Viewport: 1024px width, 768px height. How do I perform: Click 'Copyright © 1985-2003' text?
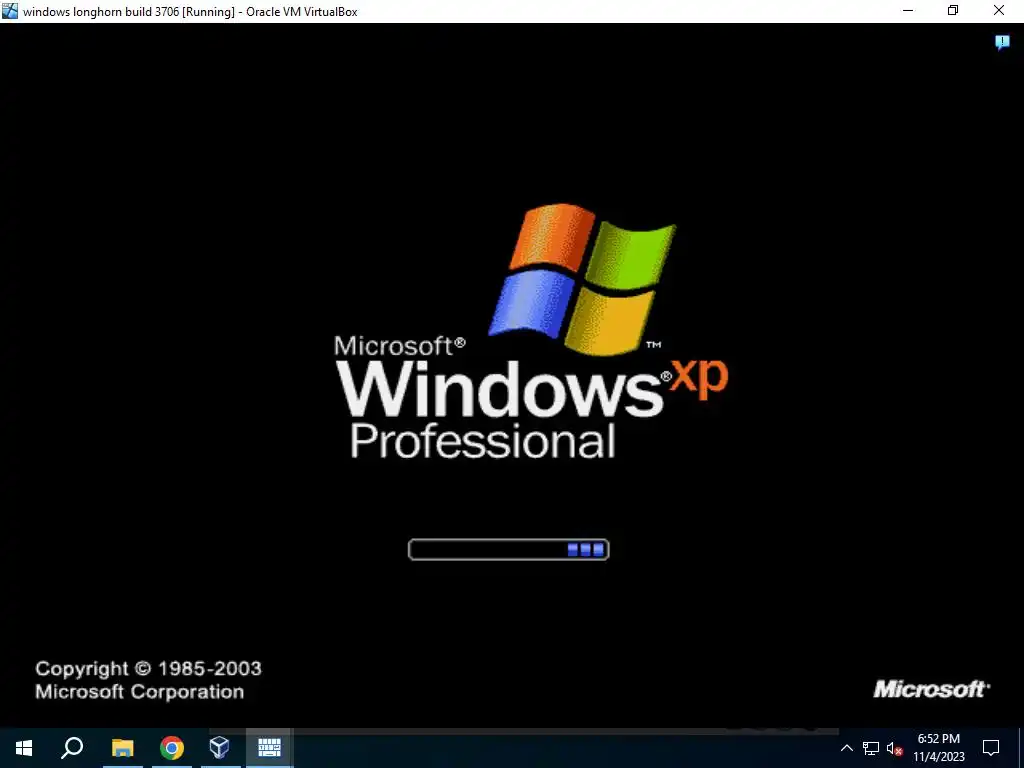[x=148, y=669]
